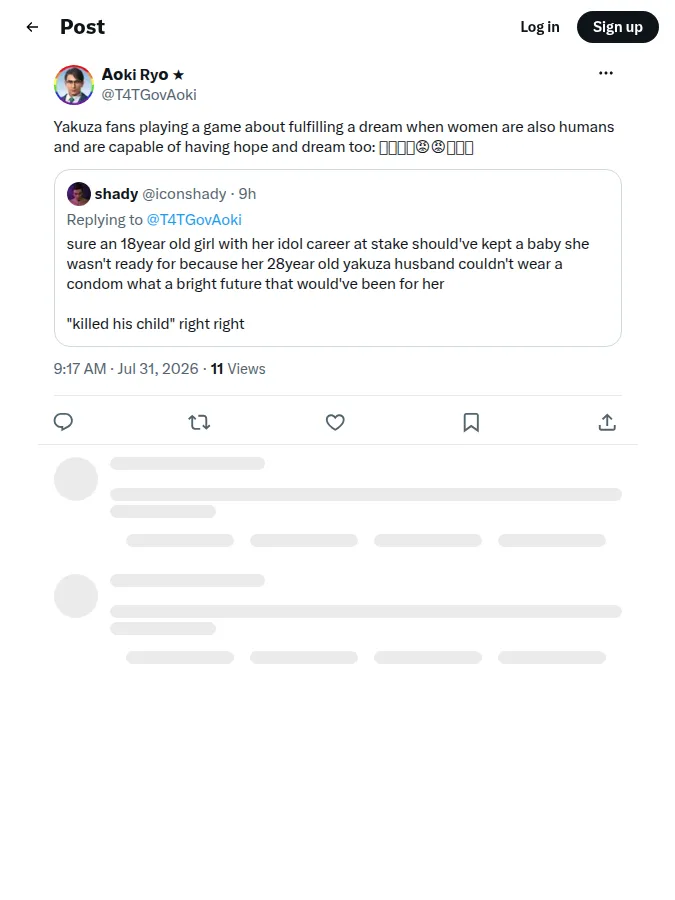Open shady's small avatar in quoted post
675x900 pixels.
79,194
